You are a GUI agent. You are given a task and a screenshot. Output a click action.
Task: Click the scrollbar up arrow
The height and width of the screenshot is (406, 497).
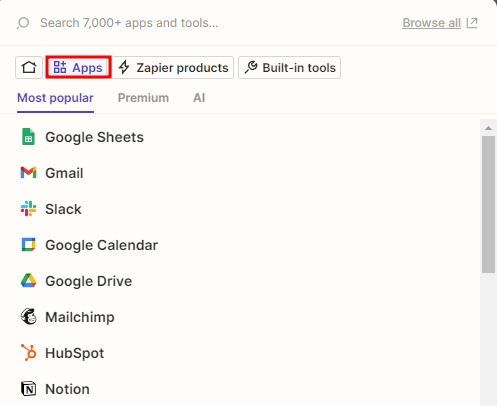488,128
